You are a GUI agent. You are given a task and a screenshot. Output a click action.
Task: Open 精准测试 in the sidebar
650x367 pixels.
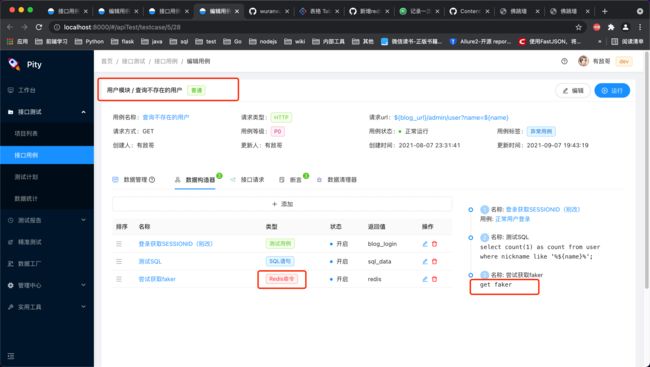(47, 242)
